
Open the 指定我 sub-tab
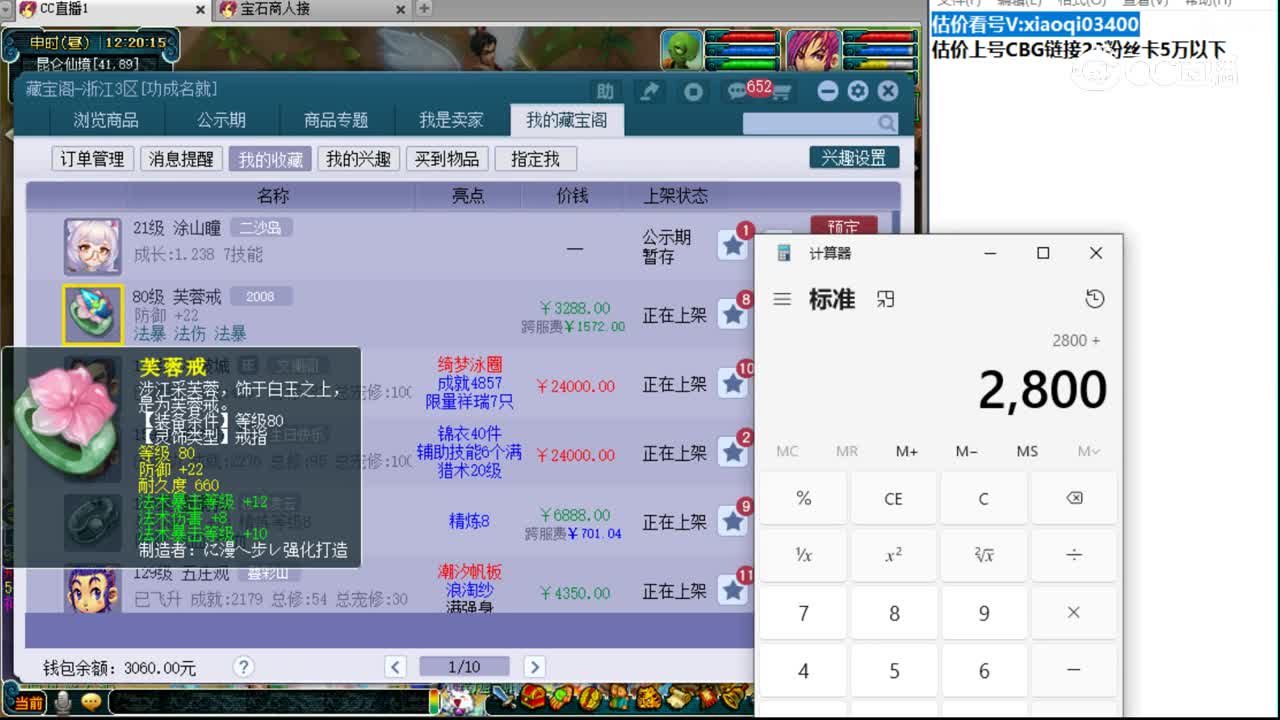536,159
